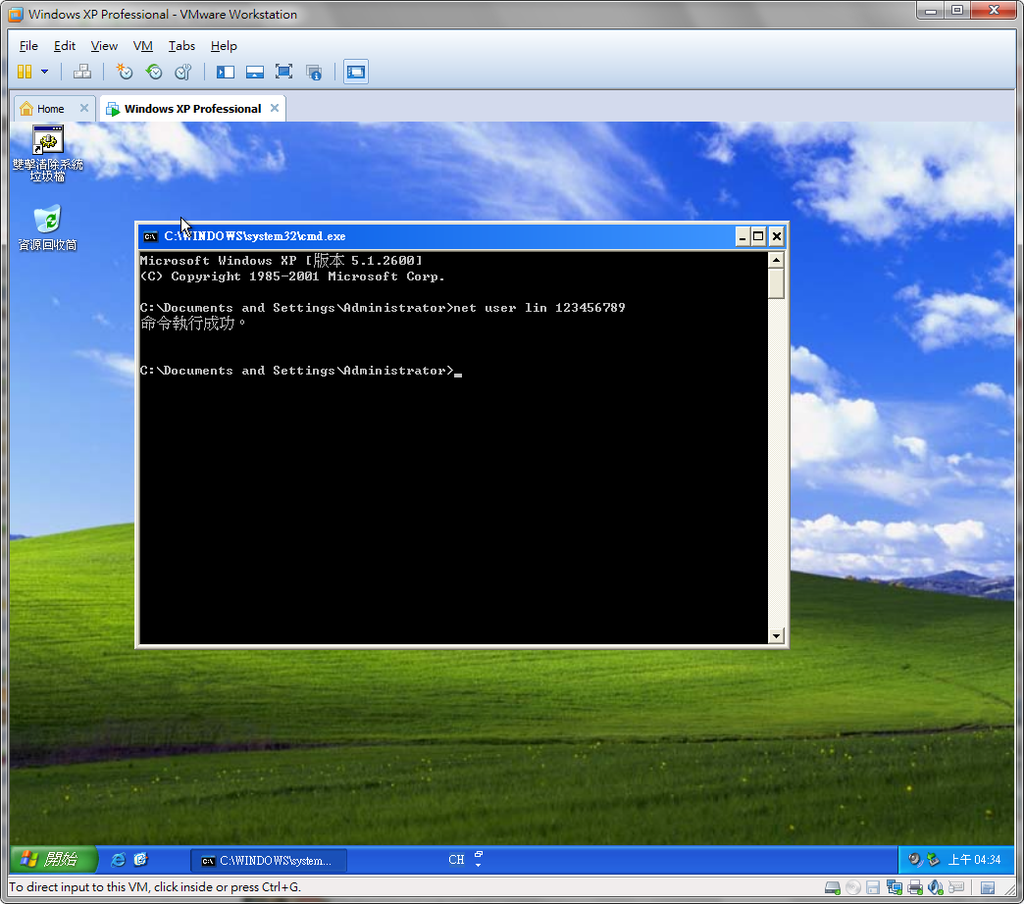Revert the VM to its snapshot
This screenshot has width=1024, height=904.
154,72
